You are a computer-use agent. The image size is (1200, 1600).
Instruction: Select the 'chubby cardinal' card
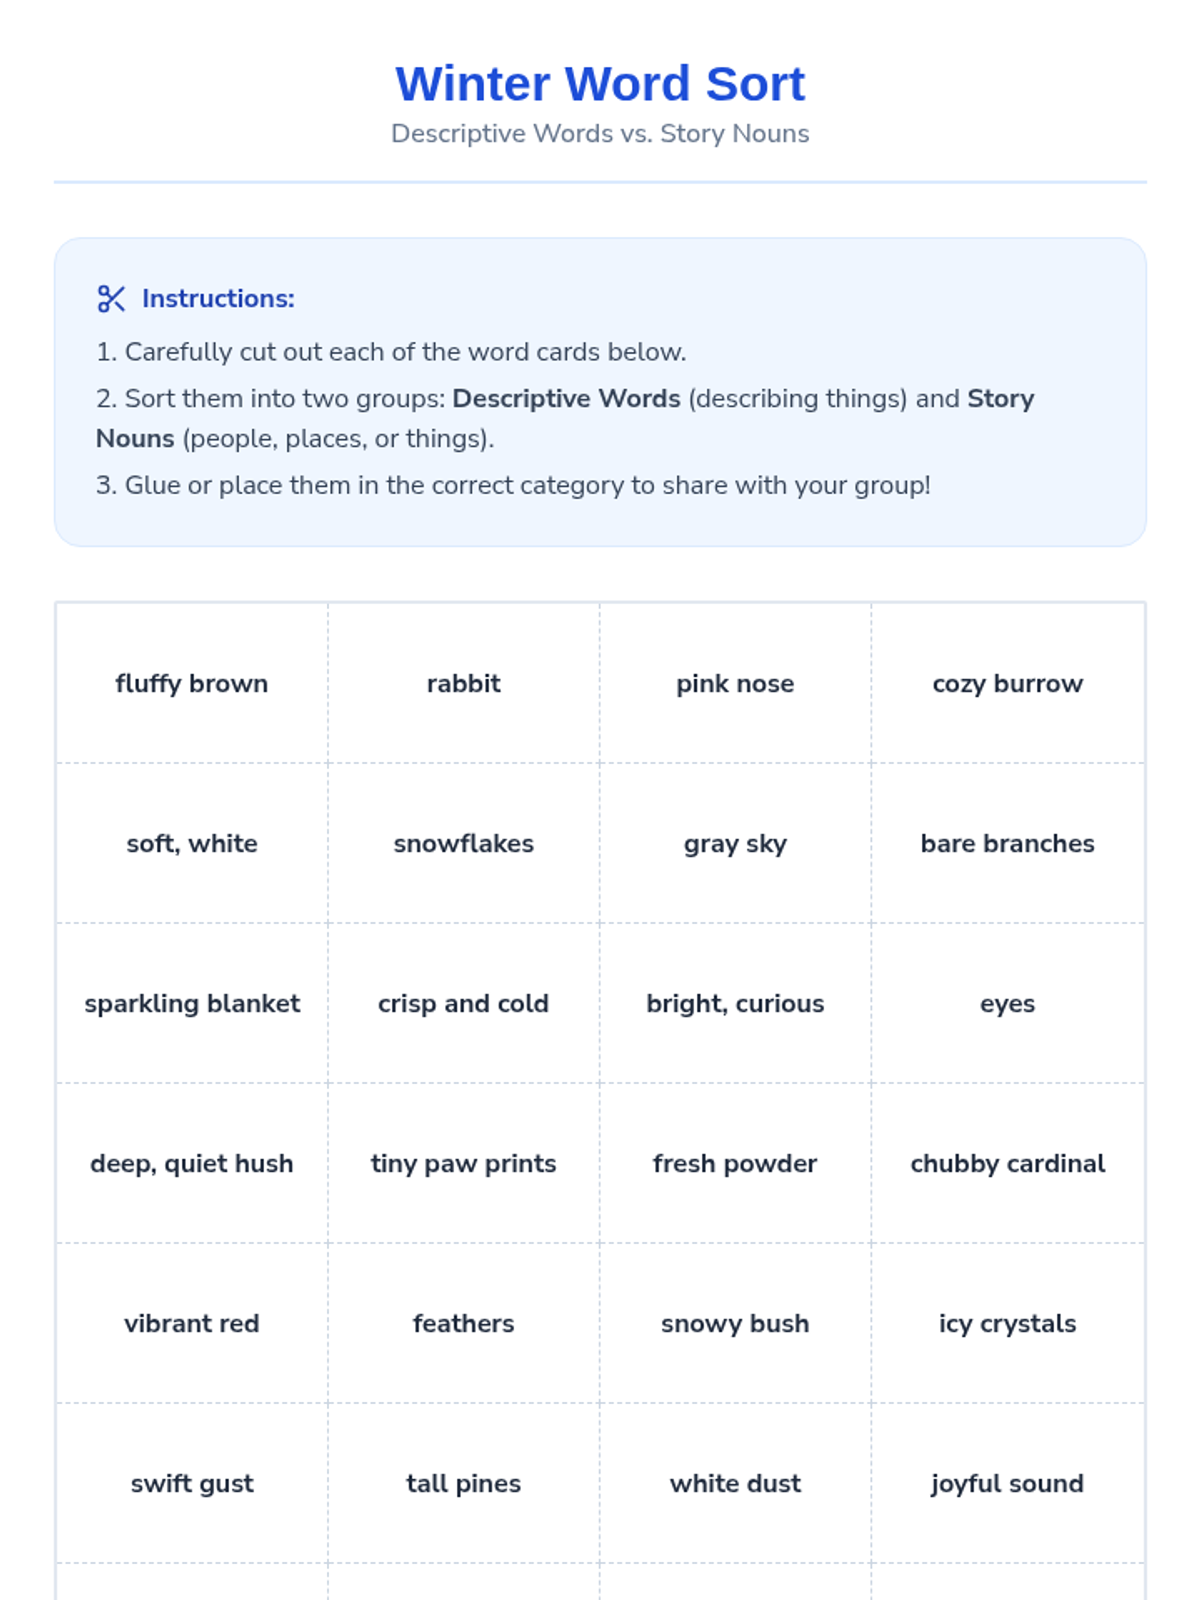(x=1008, y=1163)
